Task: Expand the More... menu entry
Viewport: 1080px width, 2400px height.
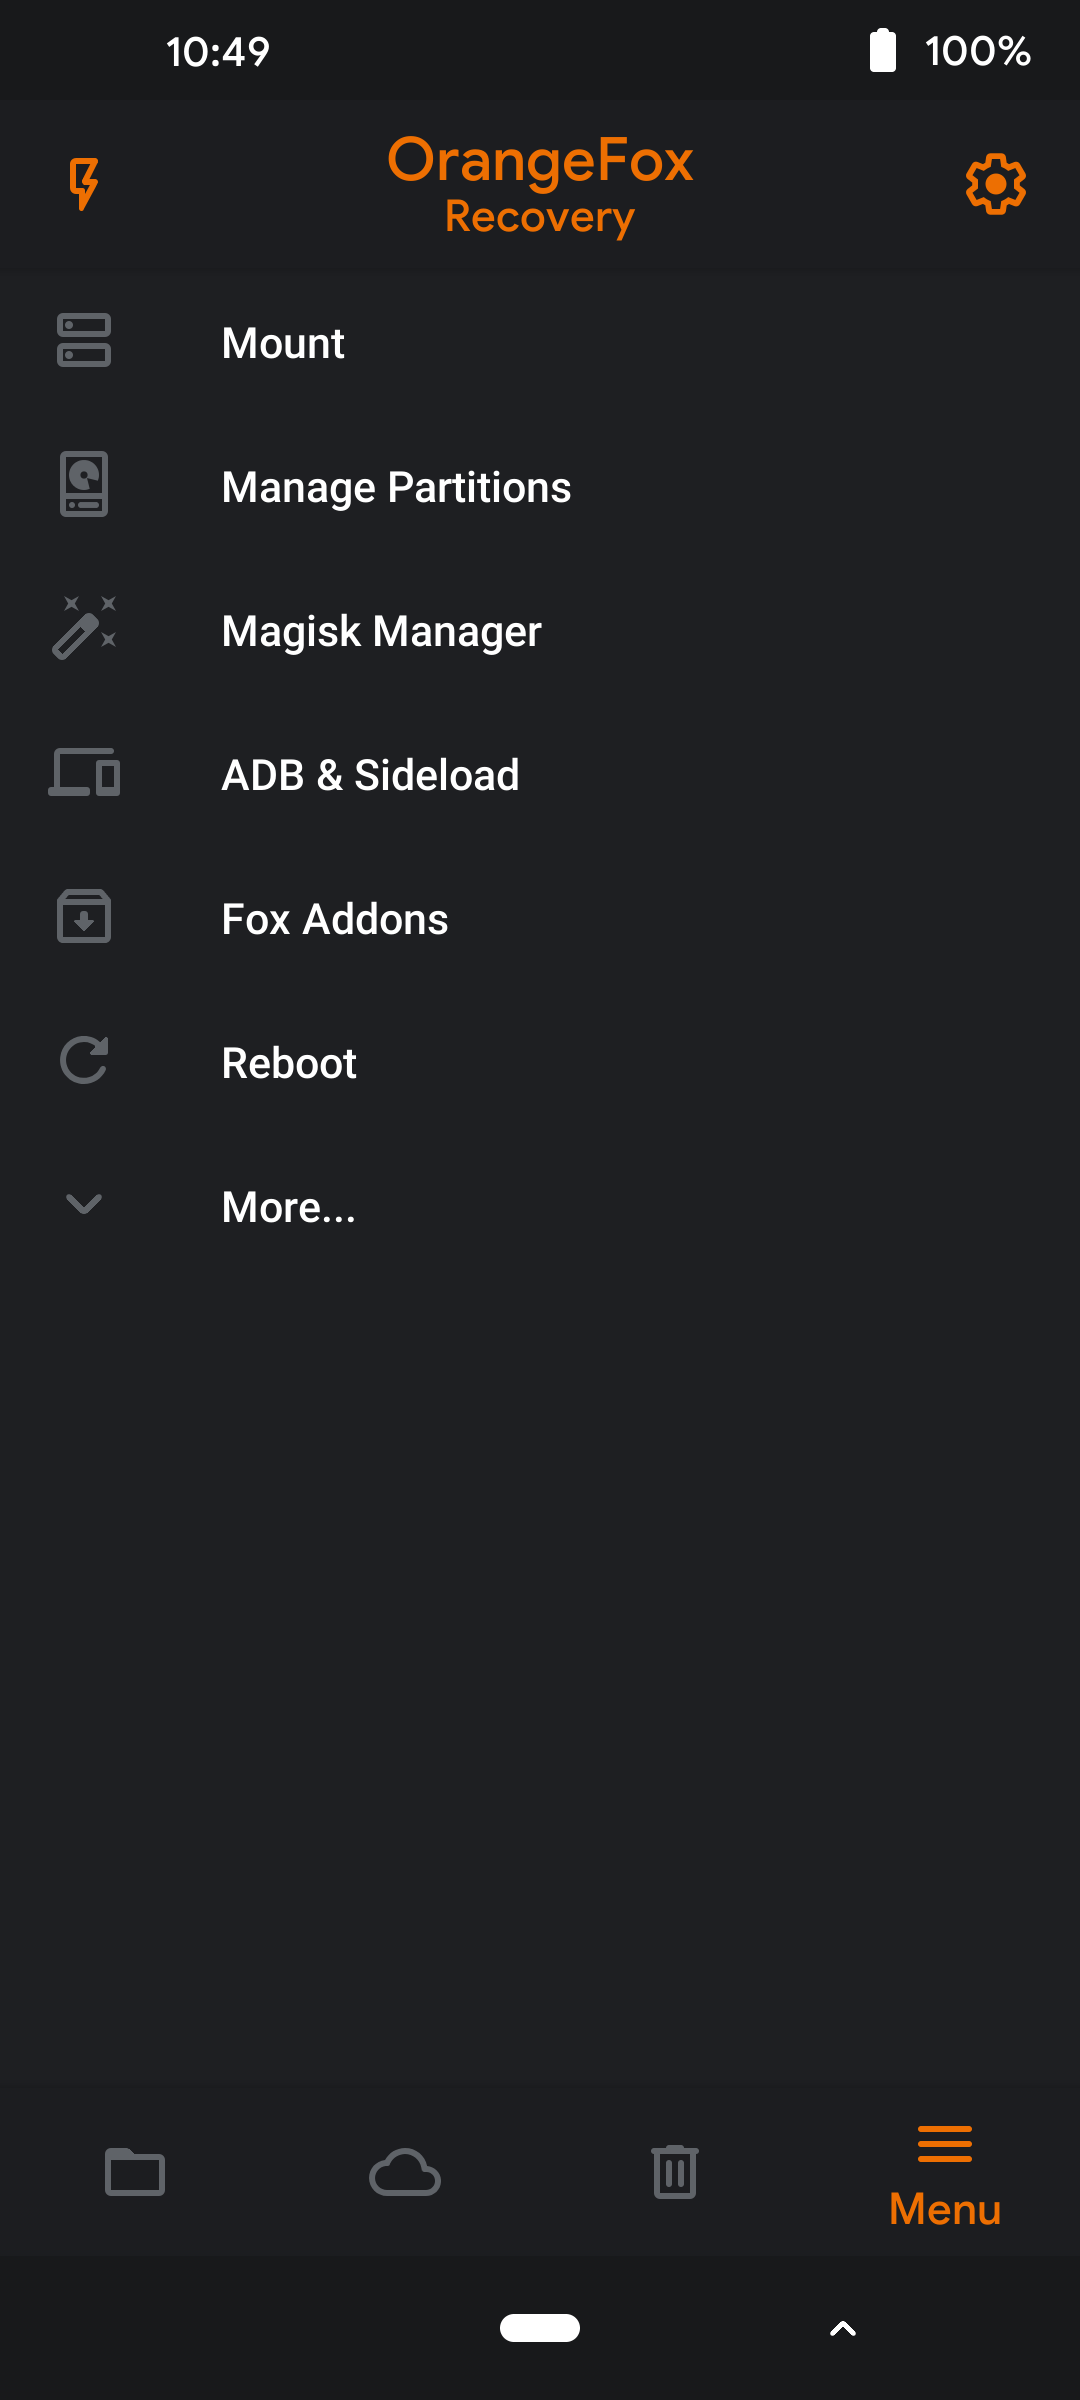Action: 289,1207
